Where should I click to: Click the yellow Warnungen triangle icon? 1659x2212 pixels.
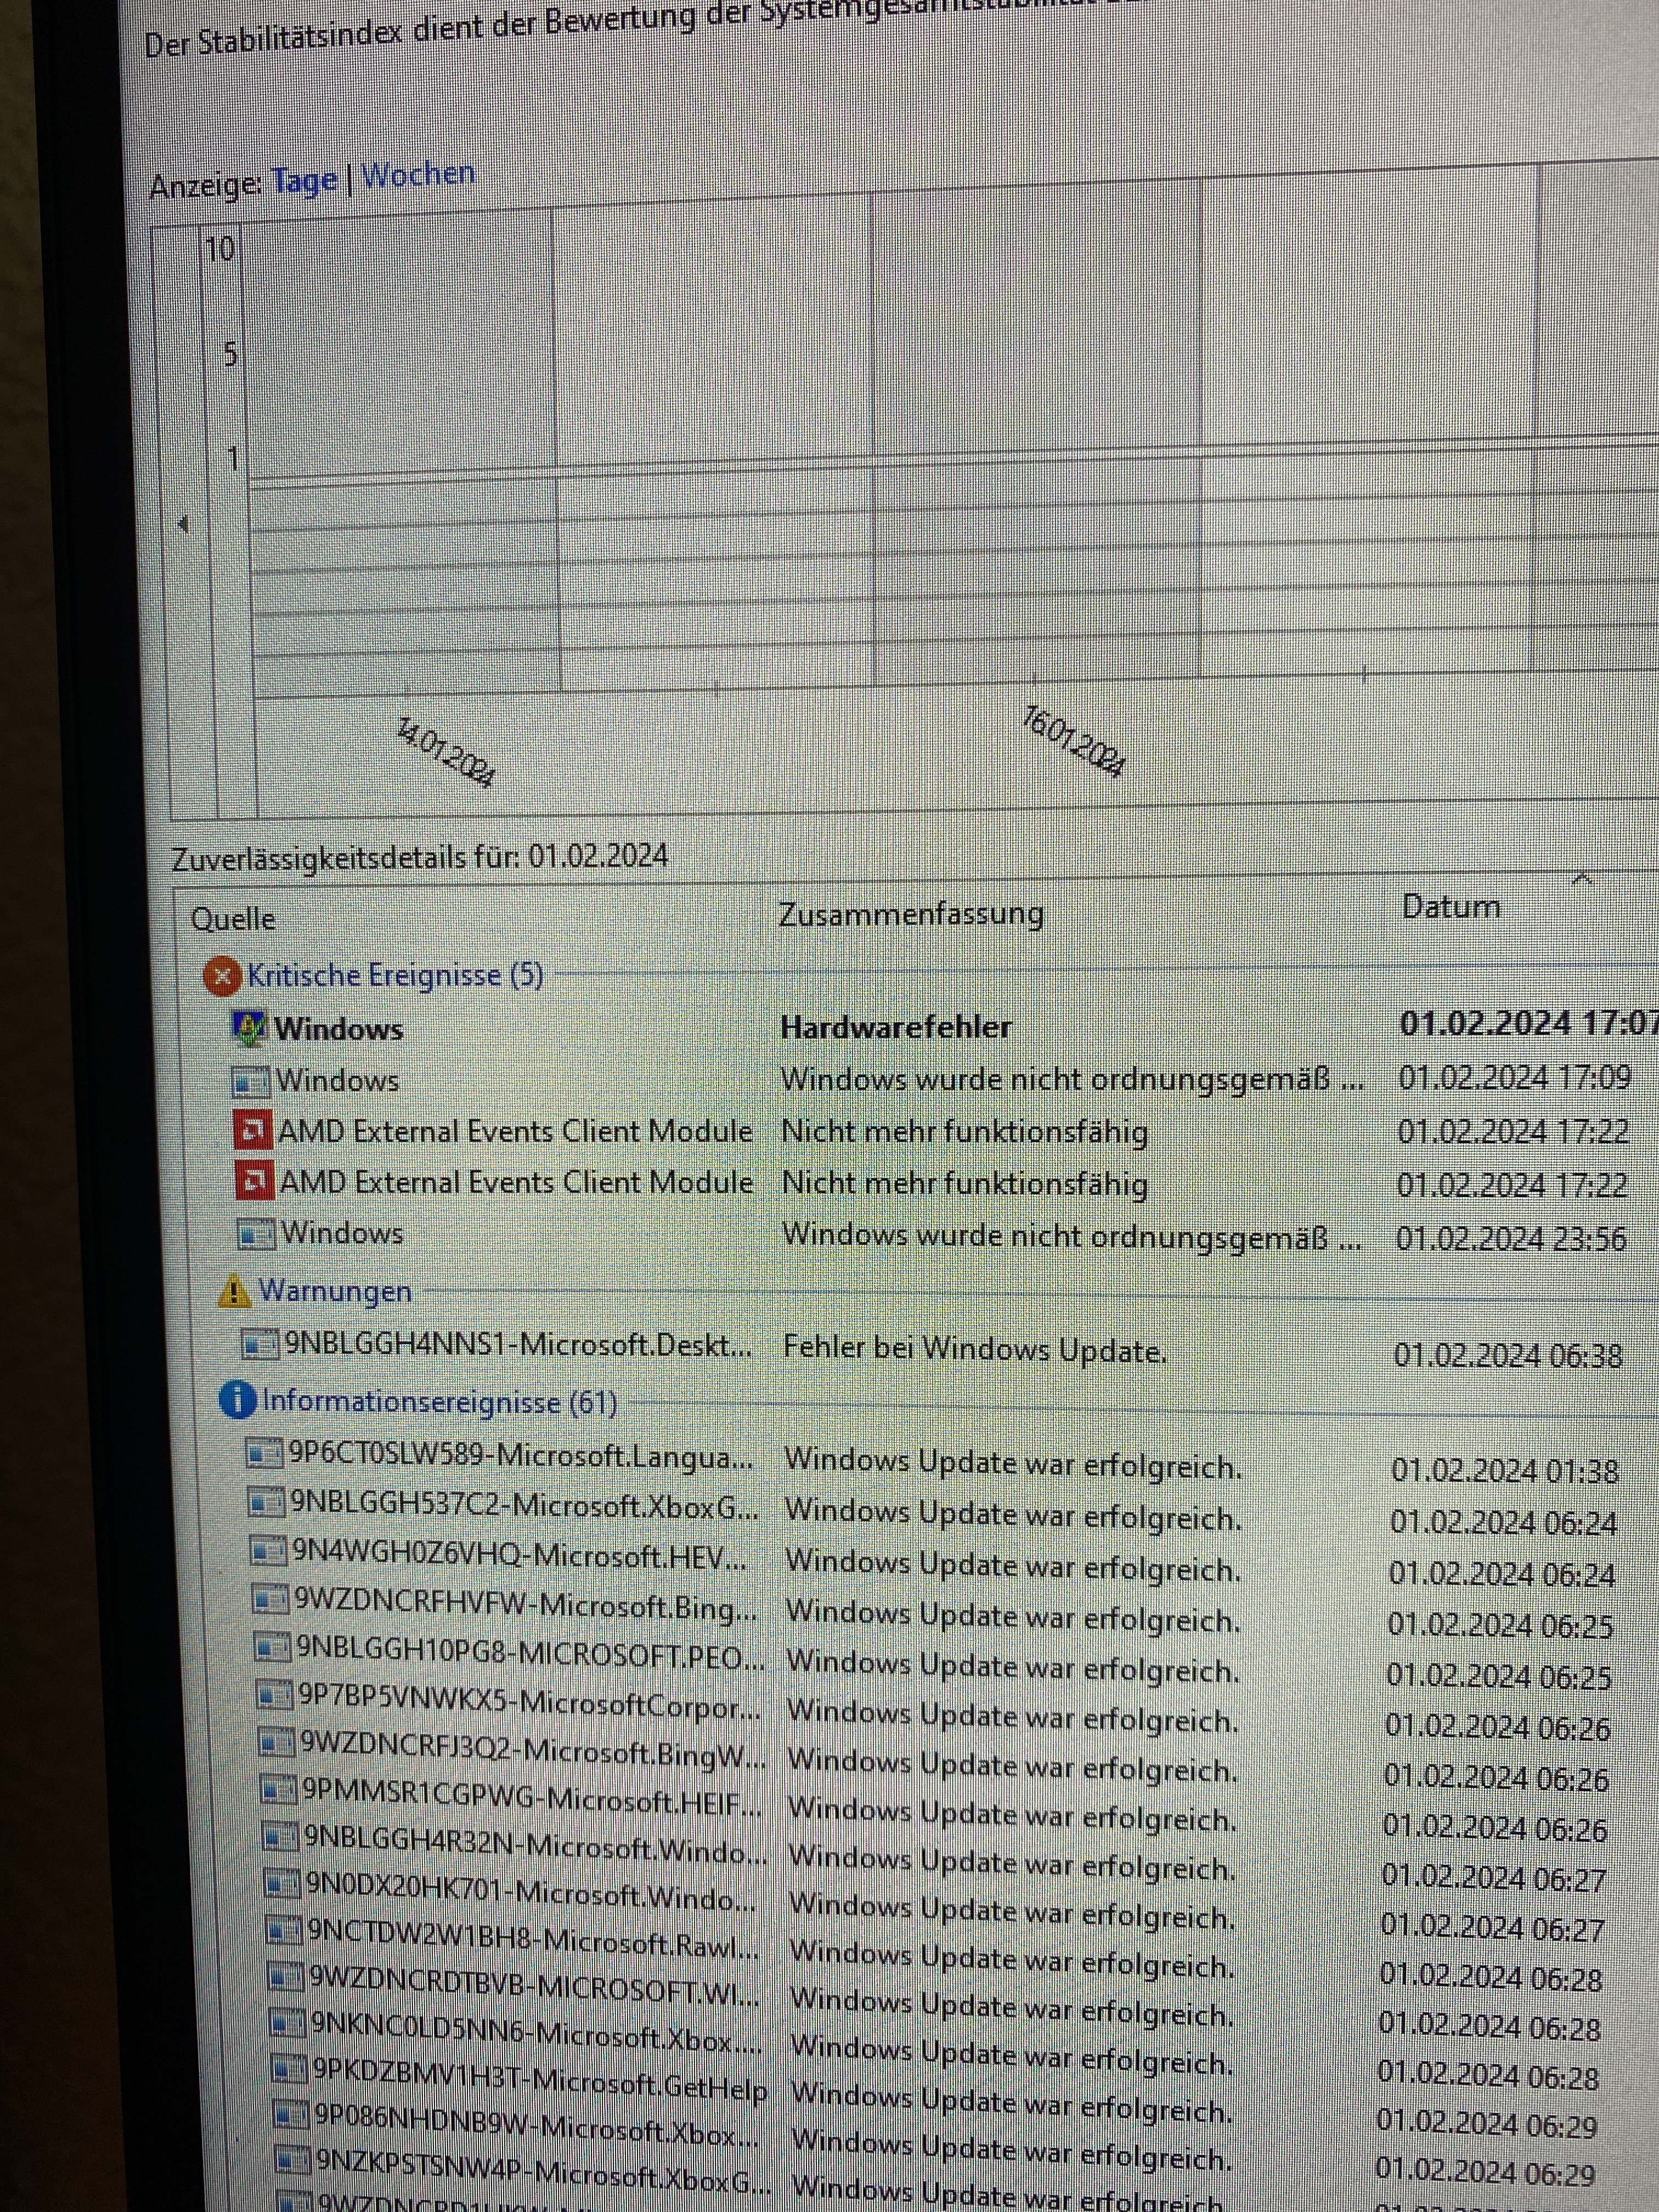tap(234, 1291)
